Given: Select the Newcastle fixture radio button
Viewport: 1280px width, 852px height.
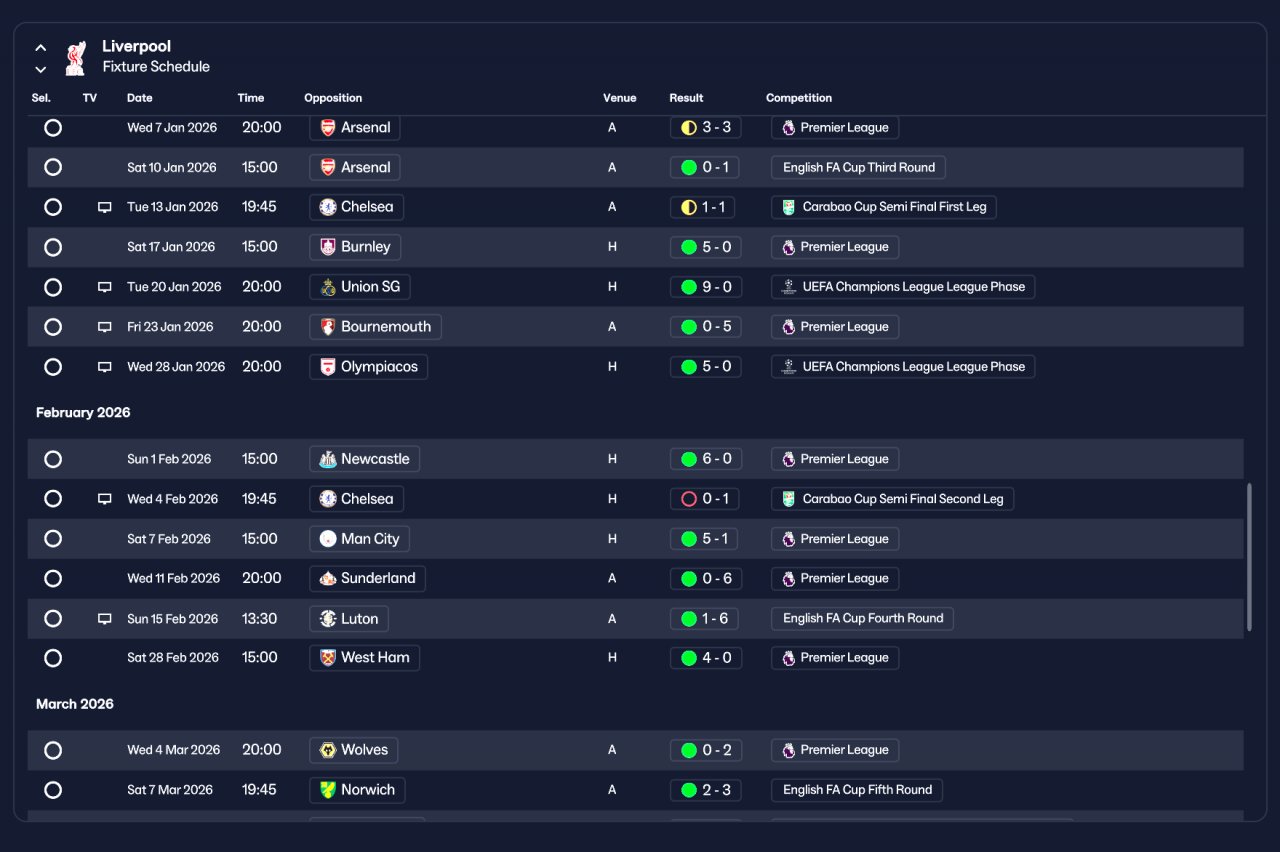Looking at the screenshot, I should pos(53,459).
